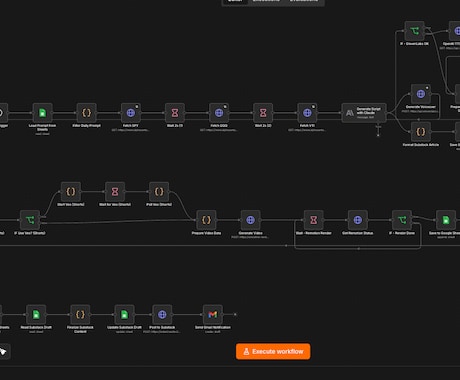This screenshot has width=460, height=380.
Task: Open the Load Prompt from Sheets node
Action: click(x=42, y=113)
